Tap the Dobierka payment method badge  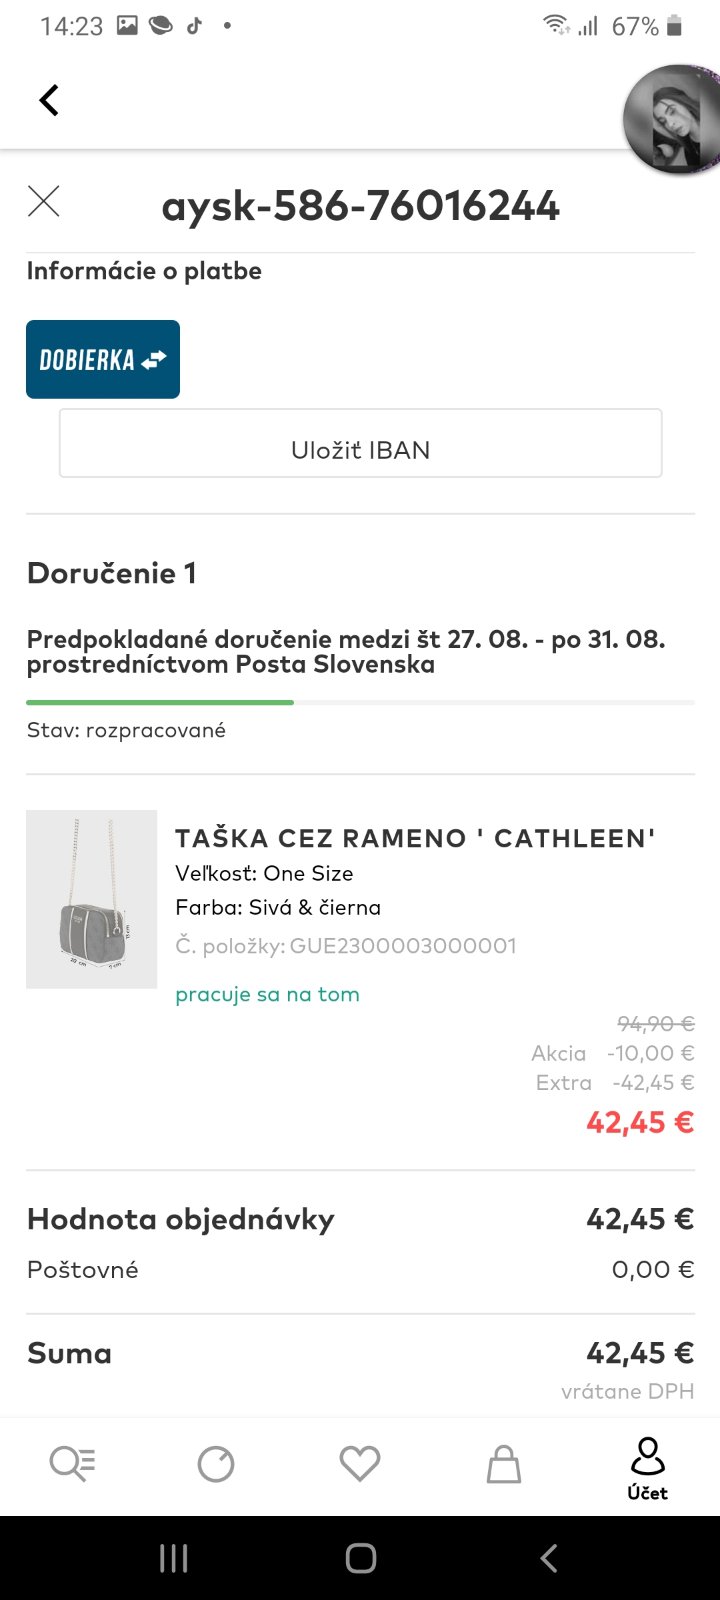pyautogui.click(x=103, y=359)
